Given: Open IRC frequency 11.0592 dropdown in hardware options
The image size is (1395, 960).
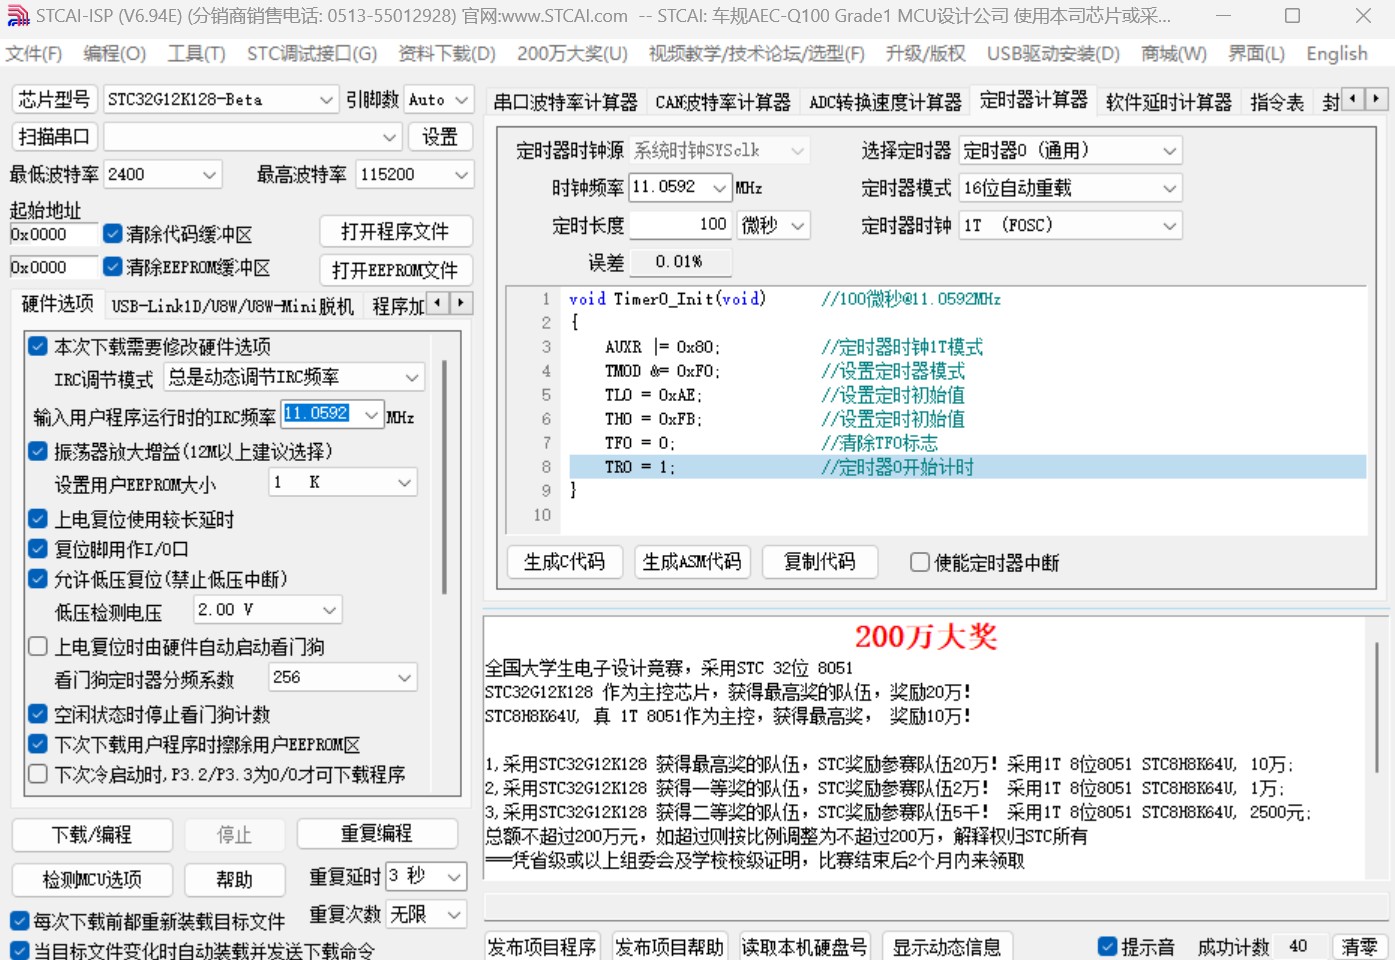Looking at the screenshot, I should click(332, 414).
